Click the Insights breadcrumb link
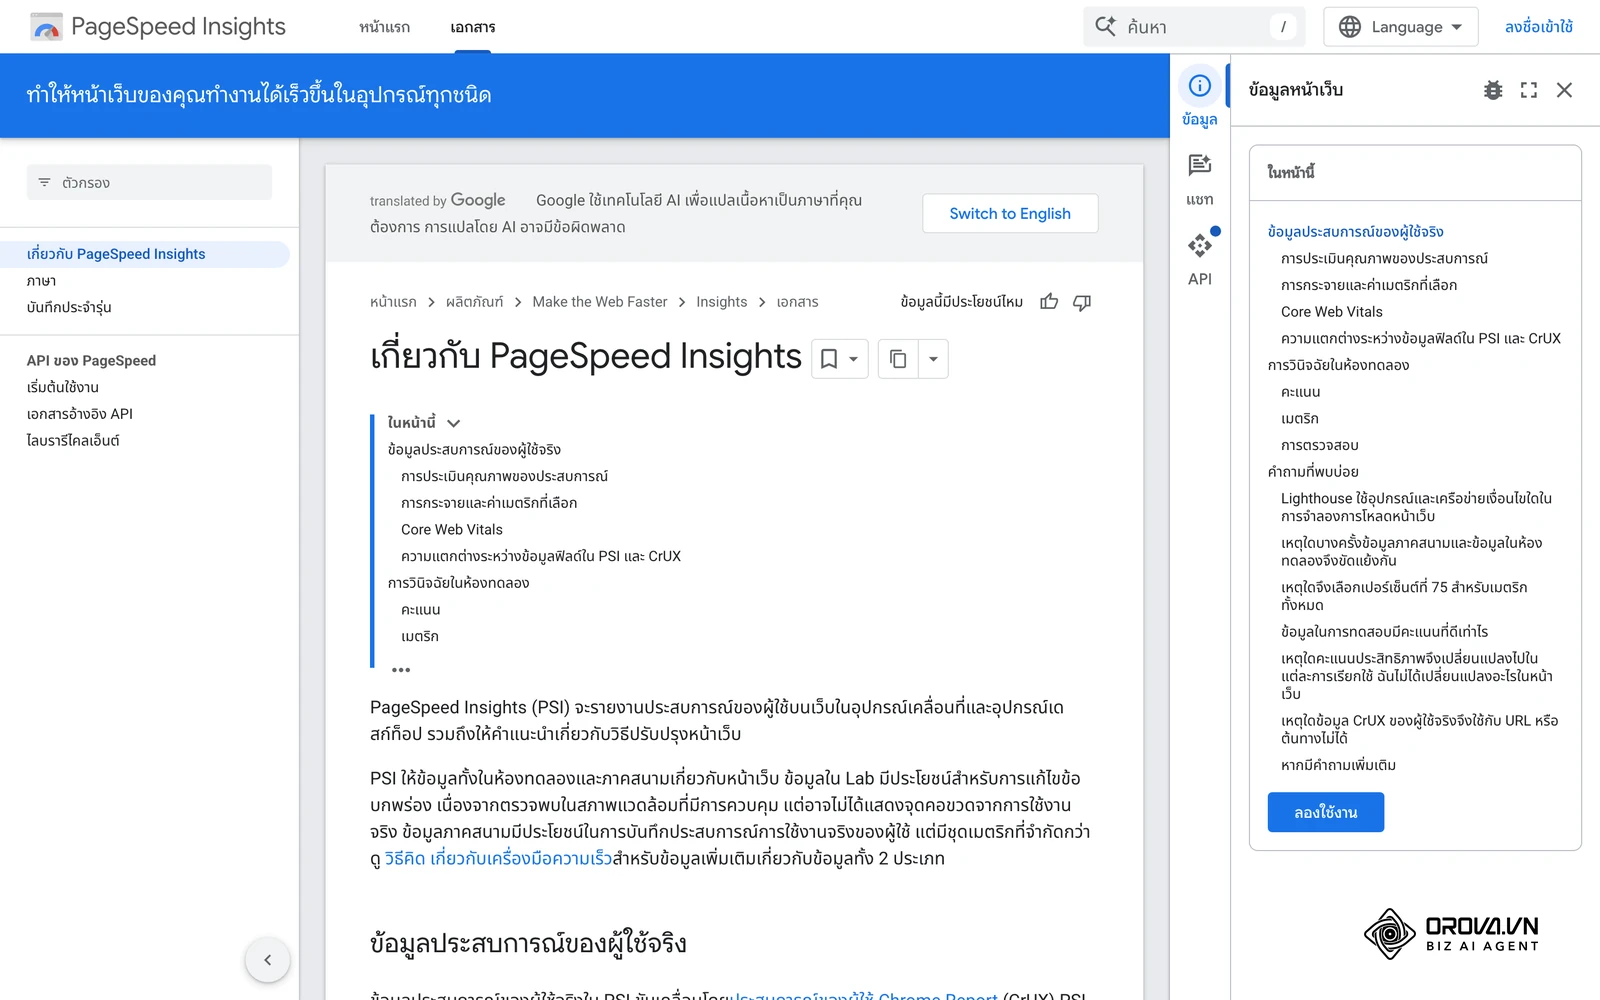Viewport: 1600px width, 1000px height. [x=722, y=302]
